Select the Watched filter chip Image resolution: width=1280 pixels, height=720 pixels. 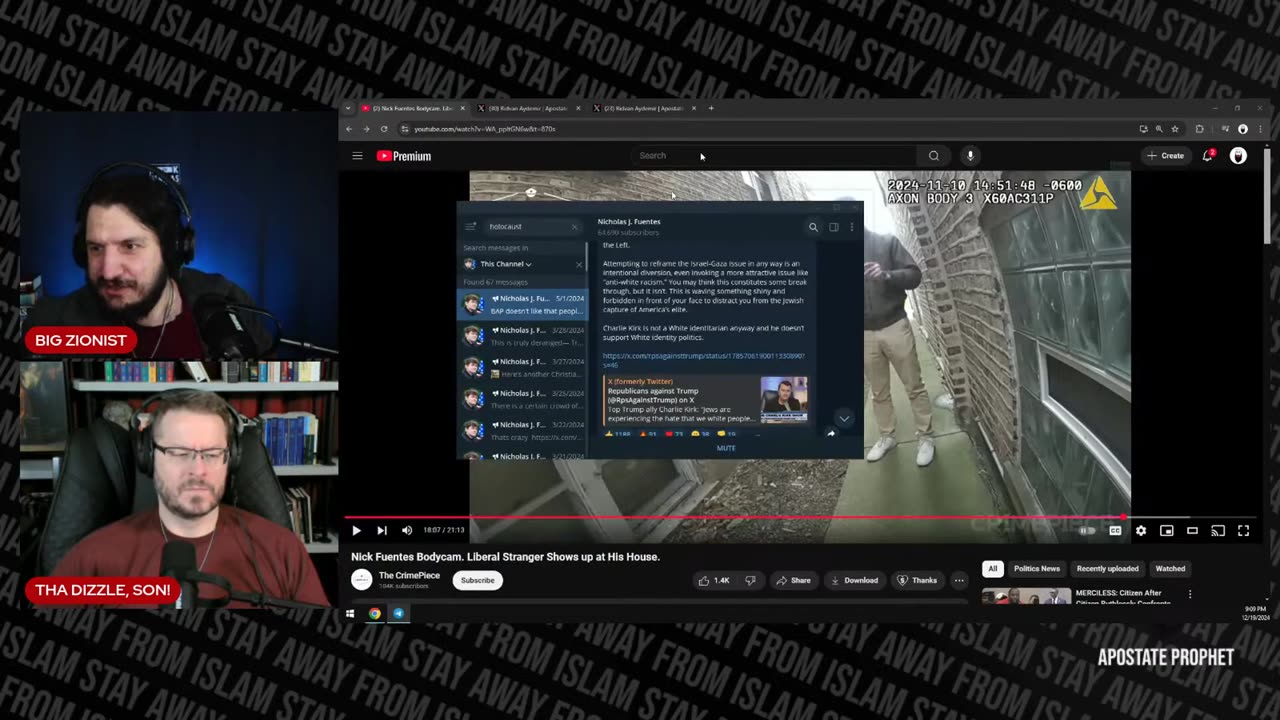(1170, 569)
